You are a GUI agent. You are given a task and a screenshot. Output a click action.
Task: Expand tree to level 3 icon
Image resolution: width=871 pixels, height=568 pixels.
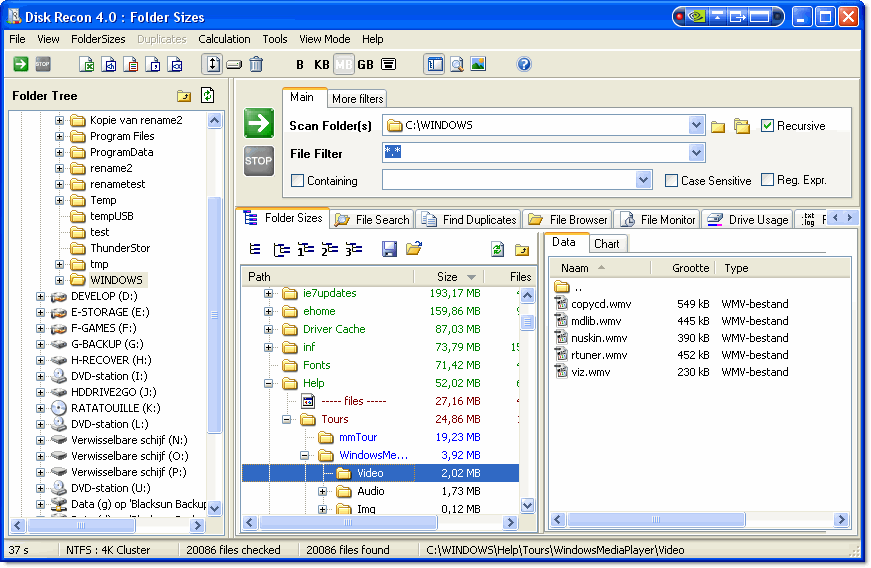coord(354,250)
